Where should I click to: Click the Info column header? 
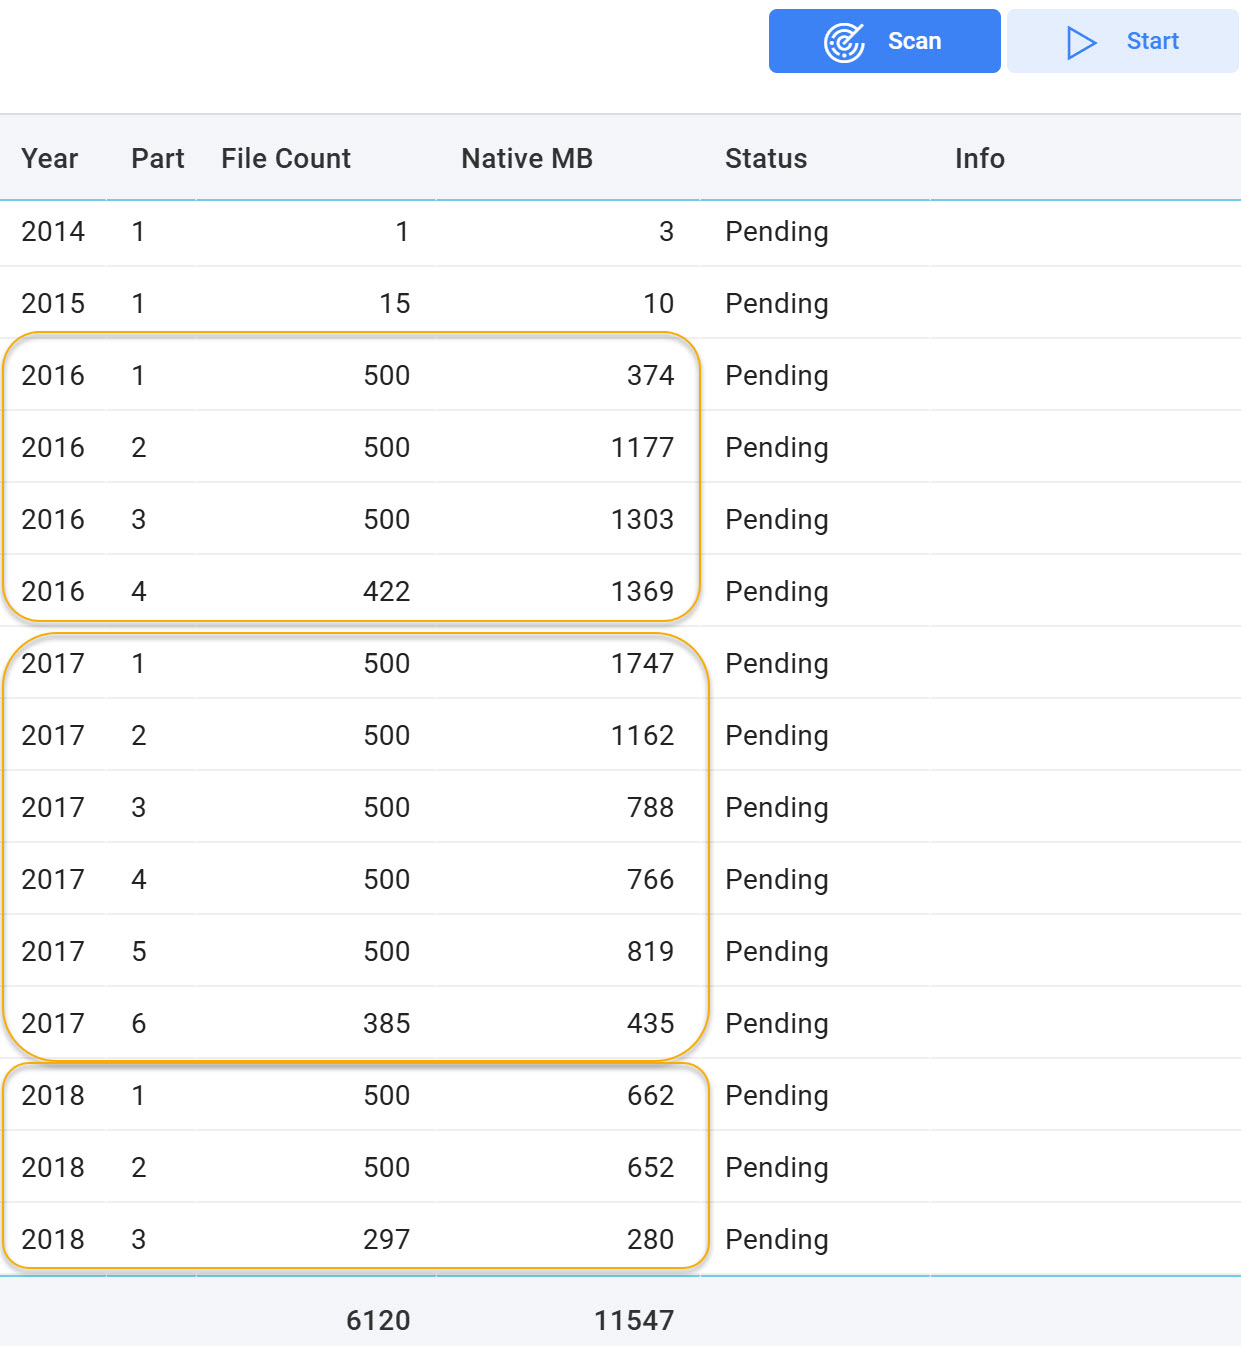(980, 158)
